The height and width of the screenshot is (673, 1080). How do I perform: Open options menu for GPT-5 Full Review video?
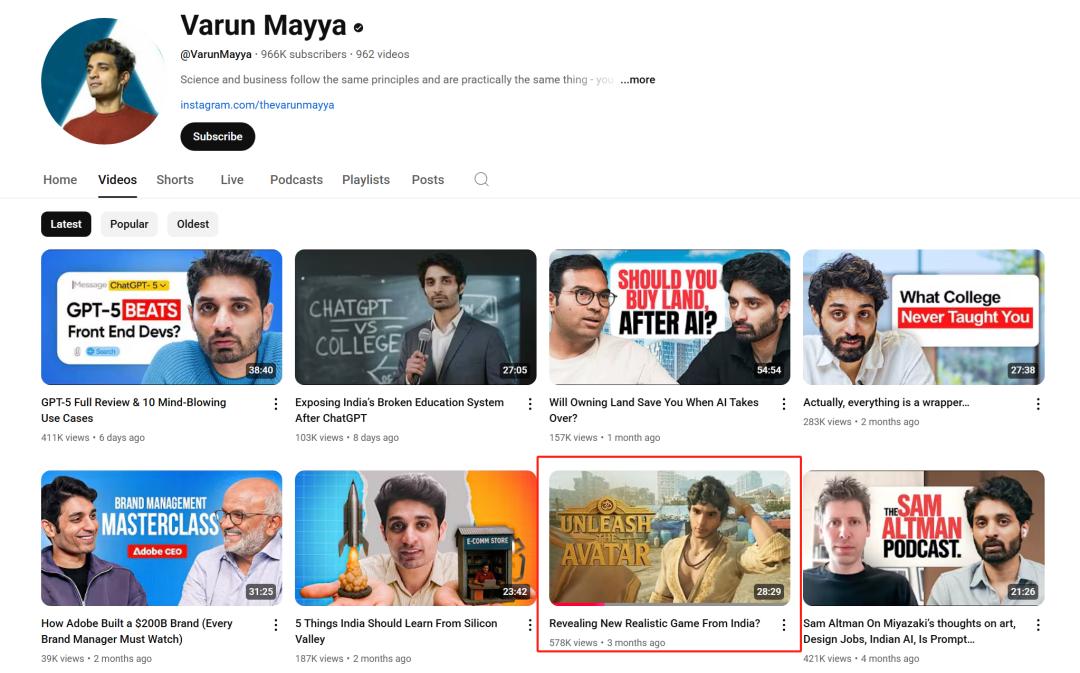(276, 404)
